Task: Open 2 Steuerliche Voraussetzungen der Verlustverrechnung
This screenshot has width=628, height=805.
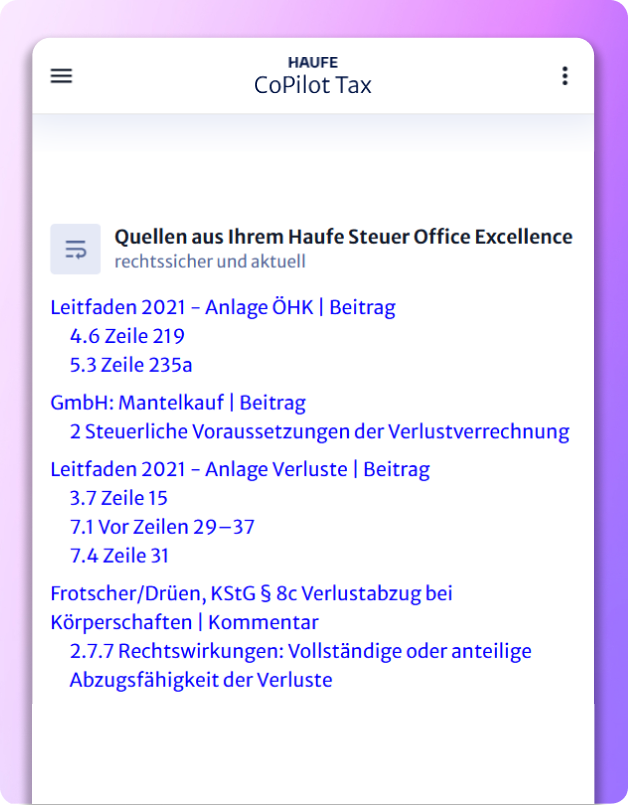Action: 319,431
